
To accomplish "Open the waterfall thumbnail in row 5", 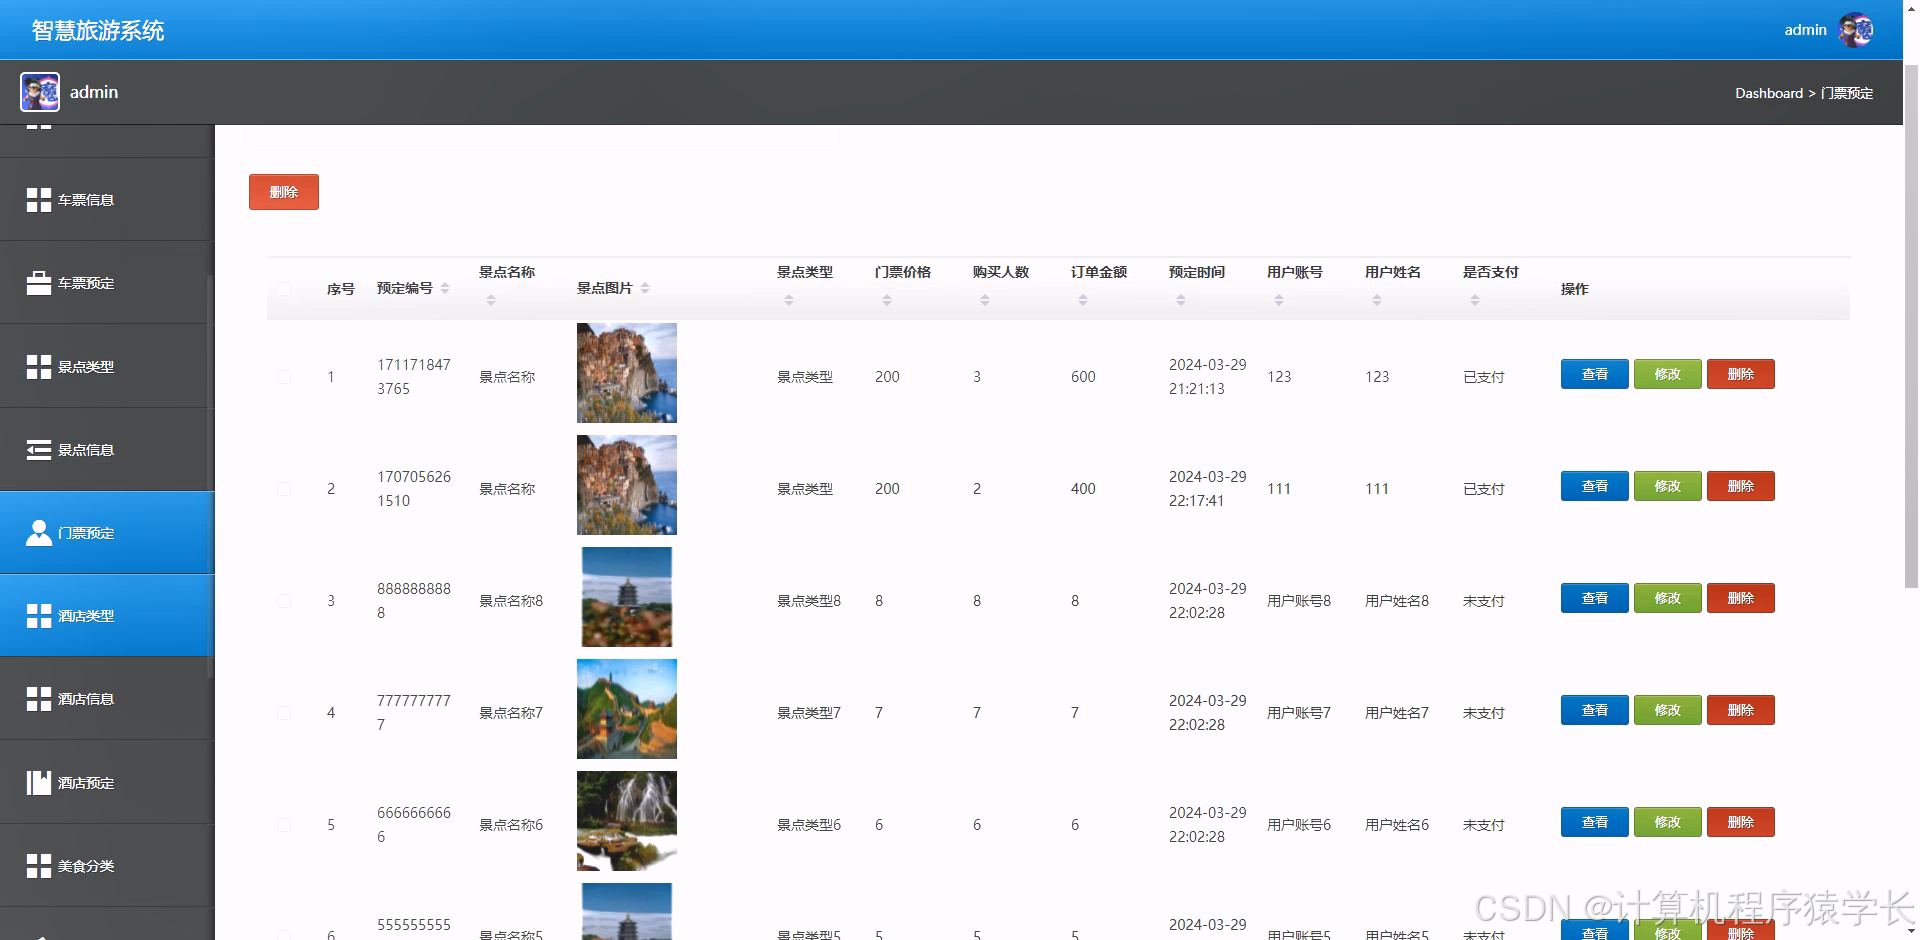I will point(627,821).
